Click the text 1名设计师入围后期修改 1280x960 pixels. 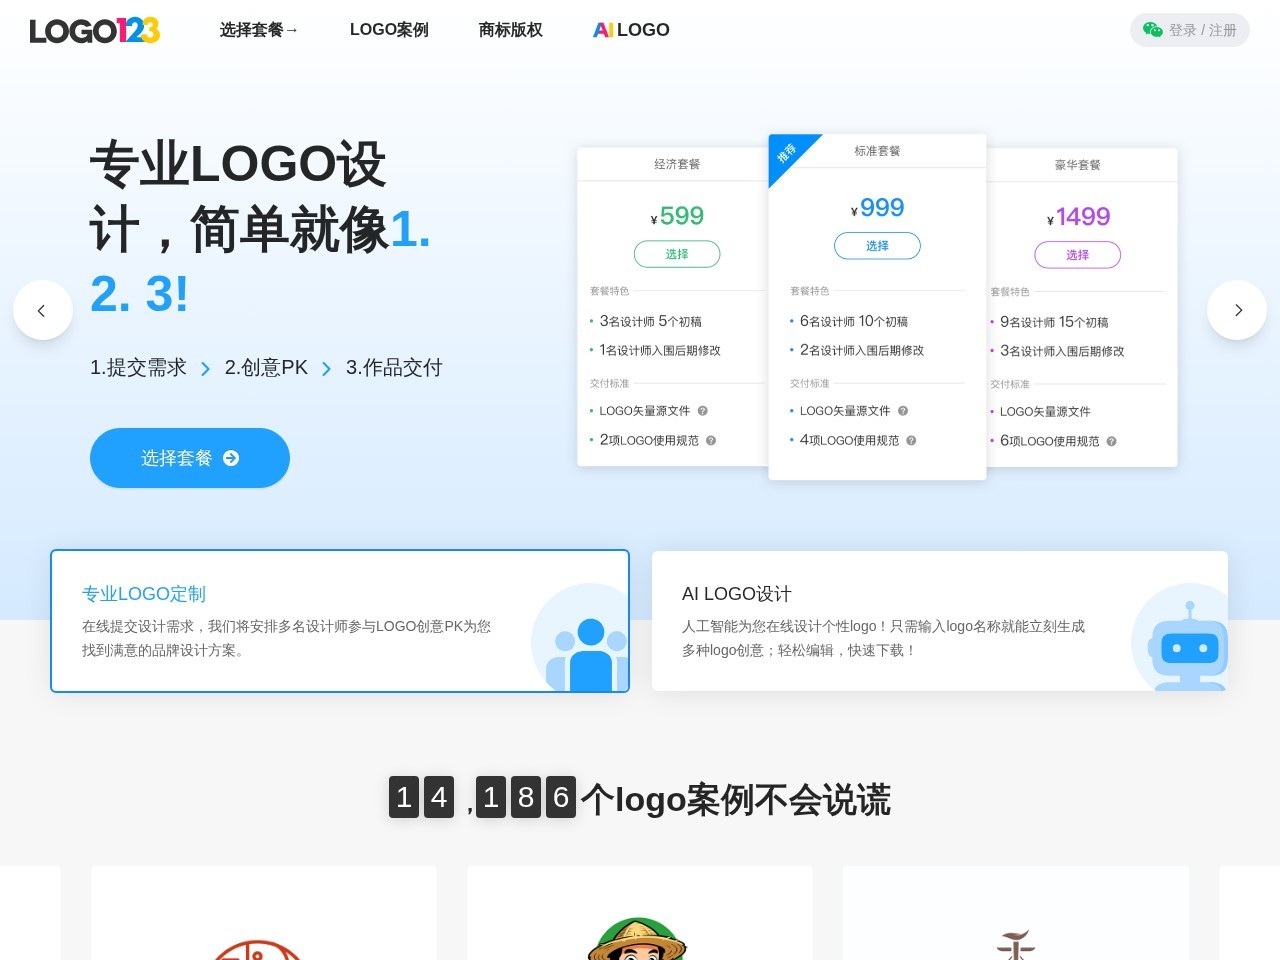click(660, 351)
